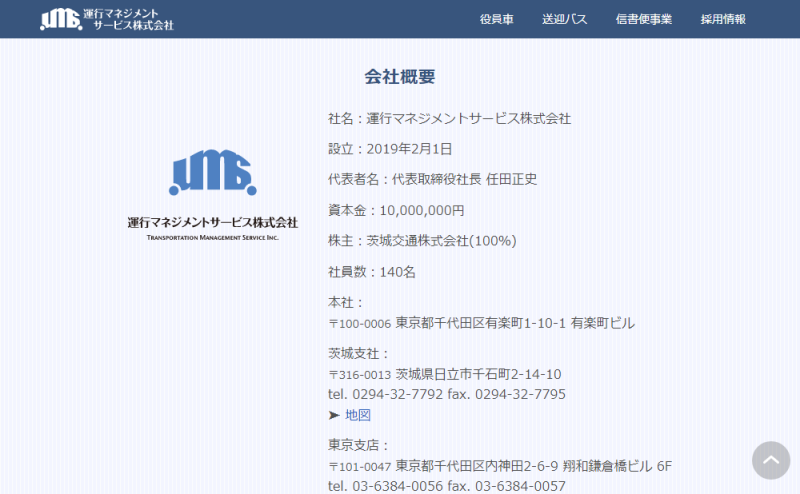The image size is (800, 494).
Task: Click the 会社概要 heading
Action: (399, 77)
